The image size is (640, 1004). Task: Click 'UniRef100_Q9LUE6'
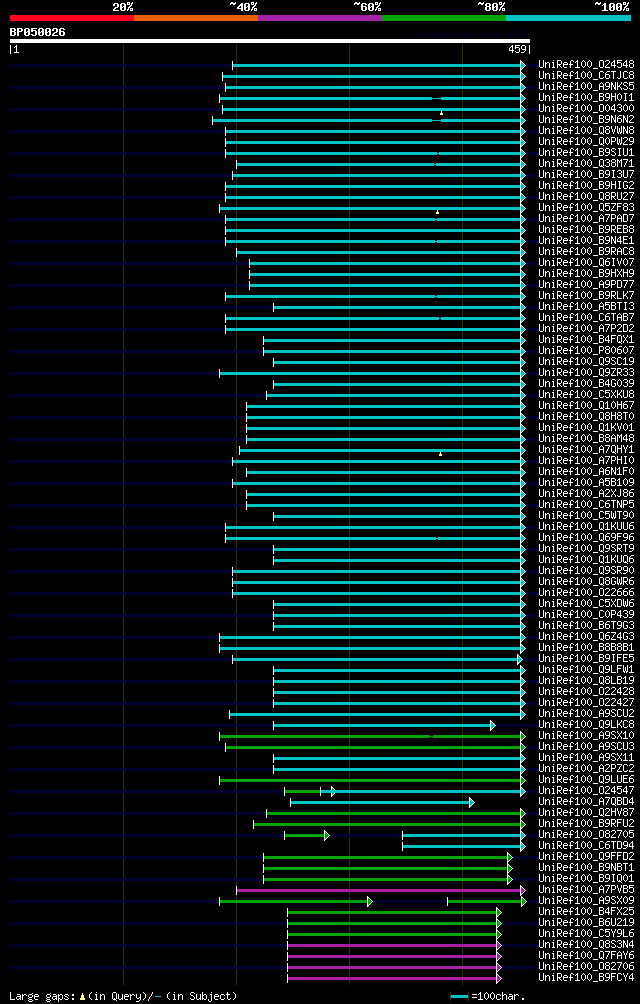[x=586, y=780]
